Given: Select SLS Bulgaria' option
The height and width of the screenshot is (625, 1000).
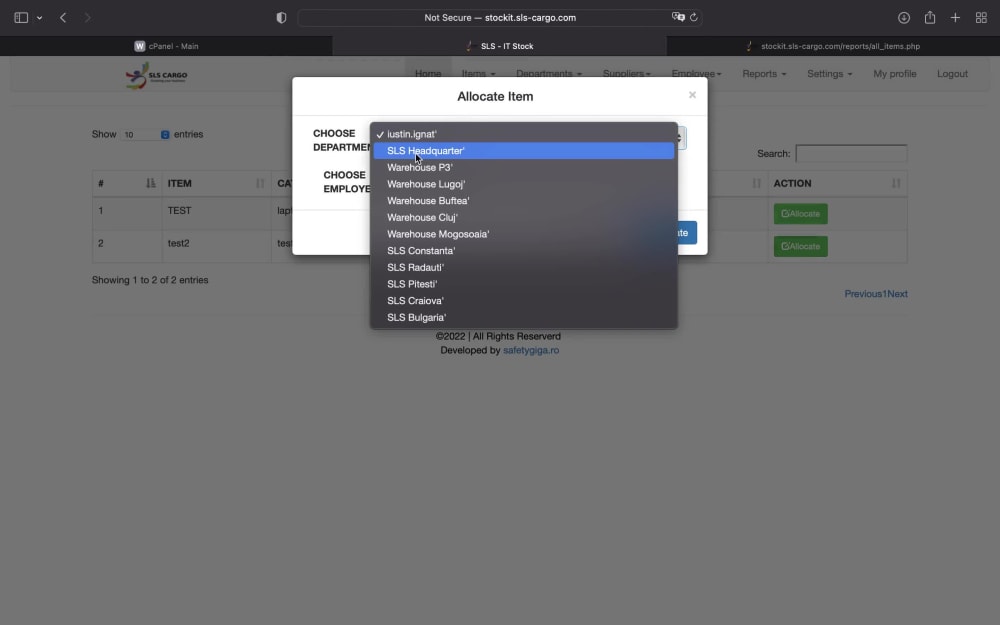Looking at the screenshot, I should (x=524, y=317).
